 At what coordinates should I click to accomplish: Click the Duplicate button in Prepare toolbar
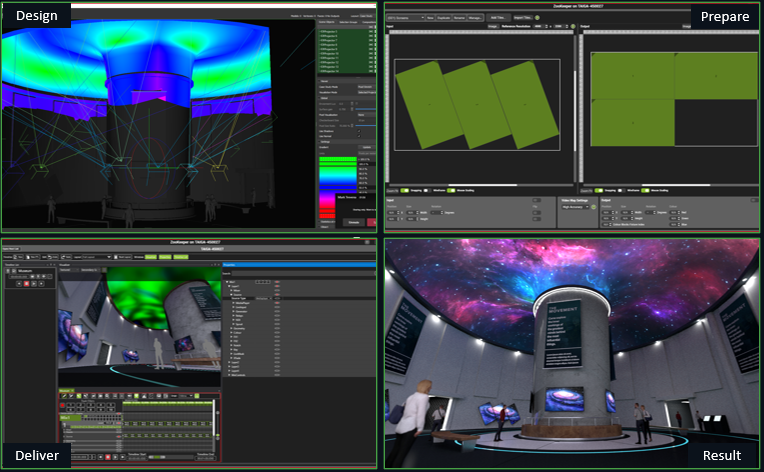(444, 18)
